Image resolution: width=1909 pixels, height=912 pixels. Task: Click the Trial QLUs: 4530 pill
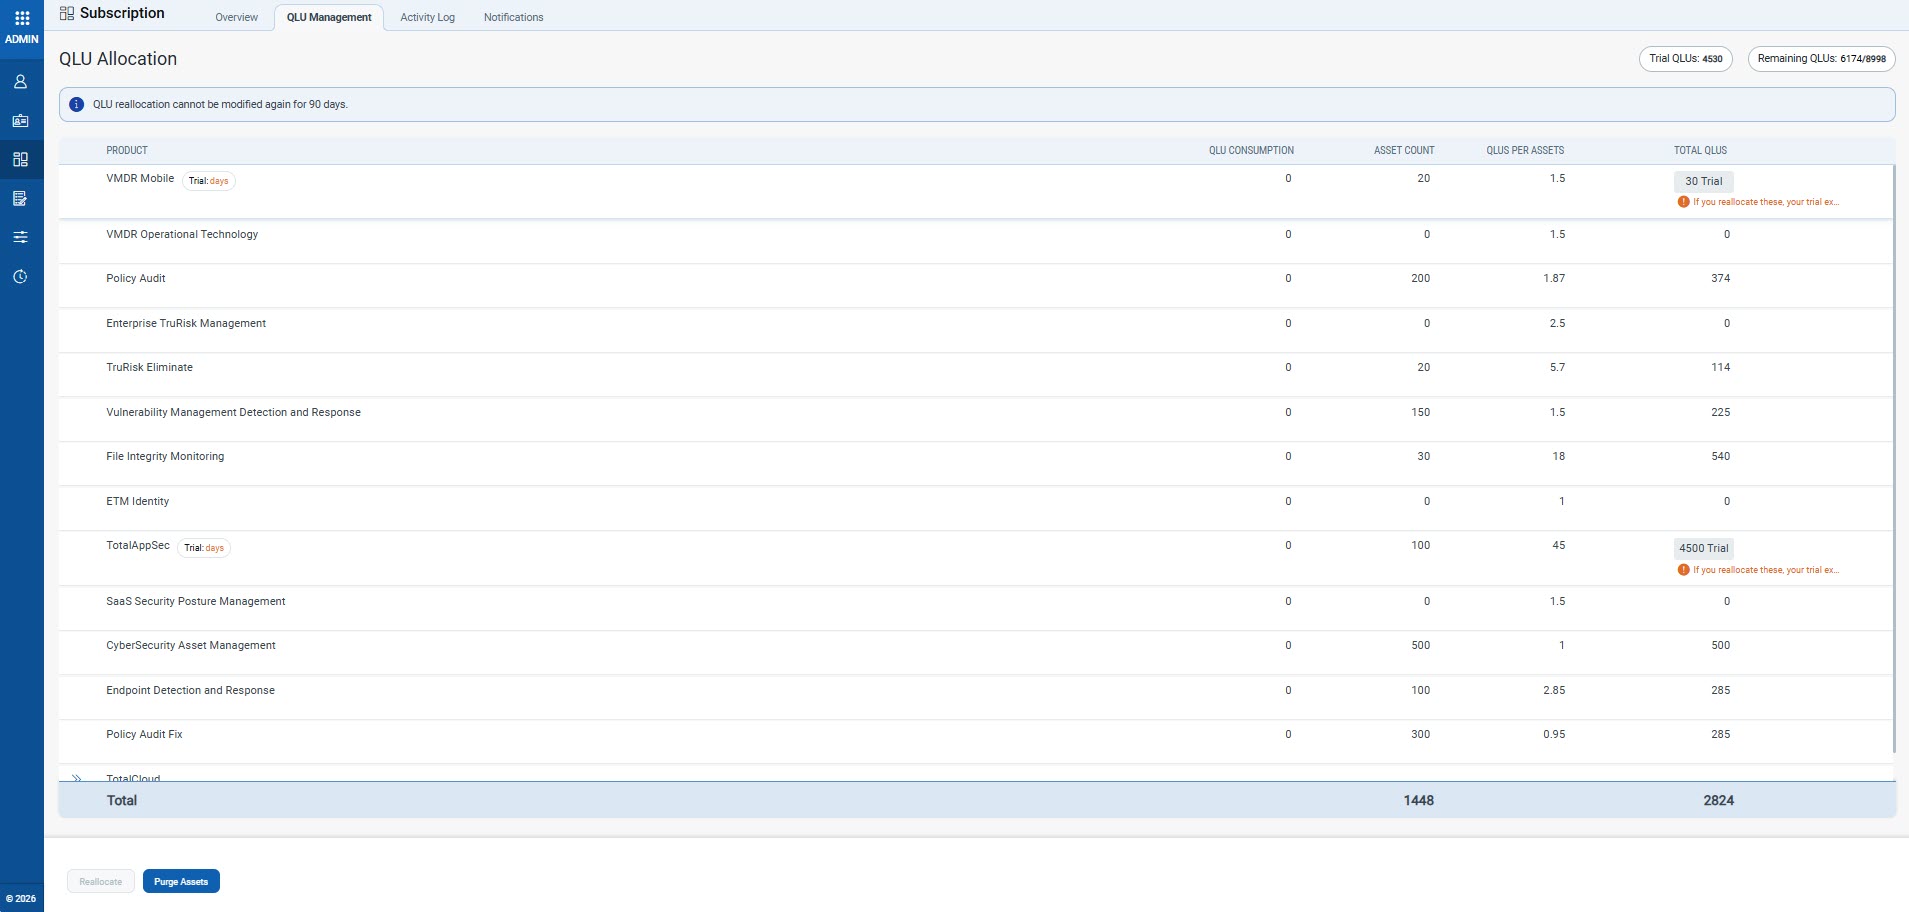pyautogui.click(x=1685, y=58)
